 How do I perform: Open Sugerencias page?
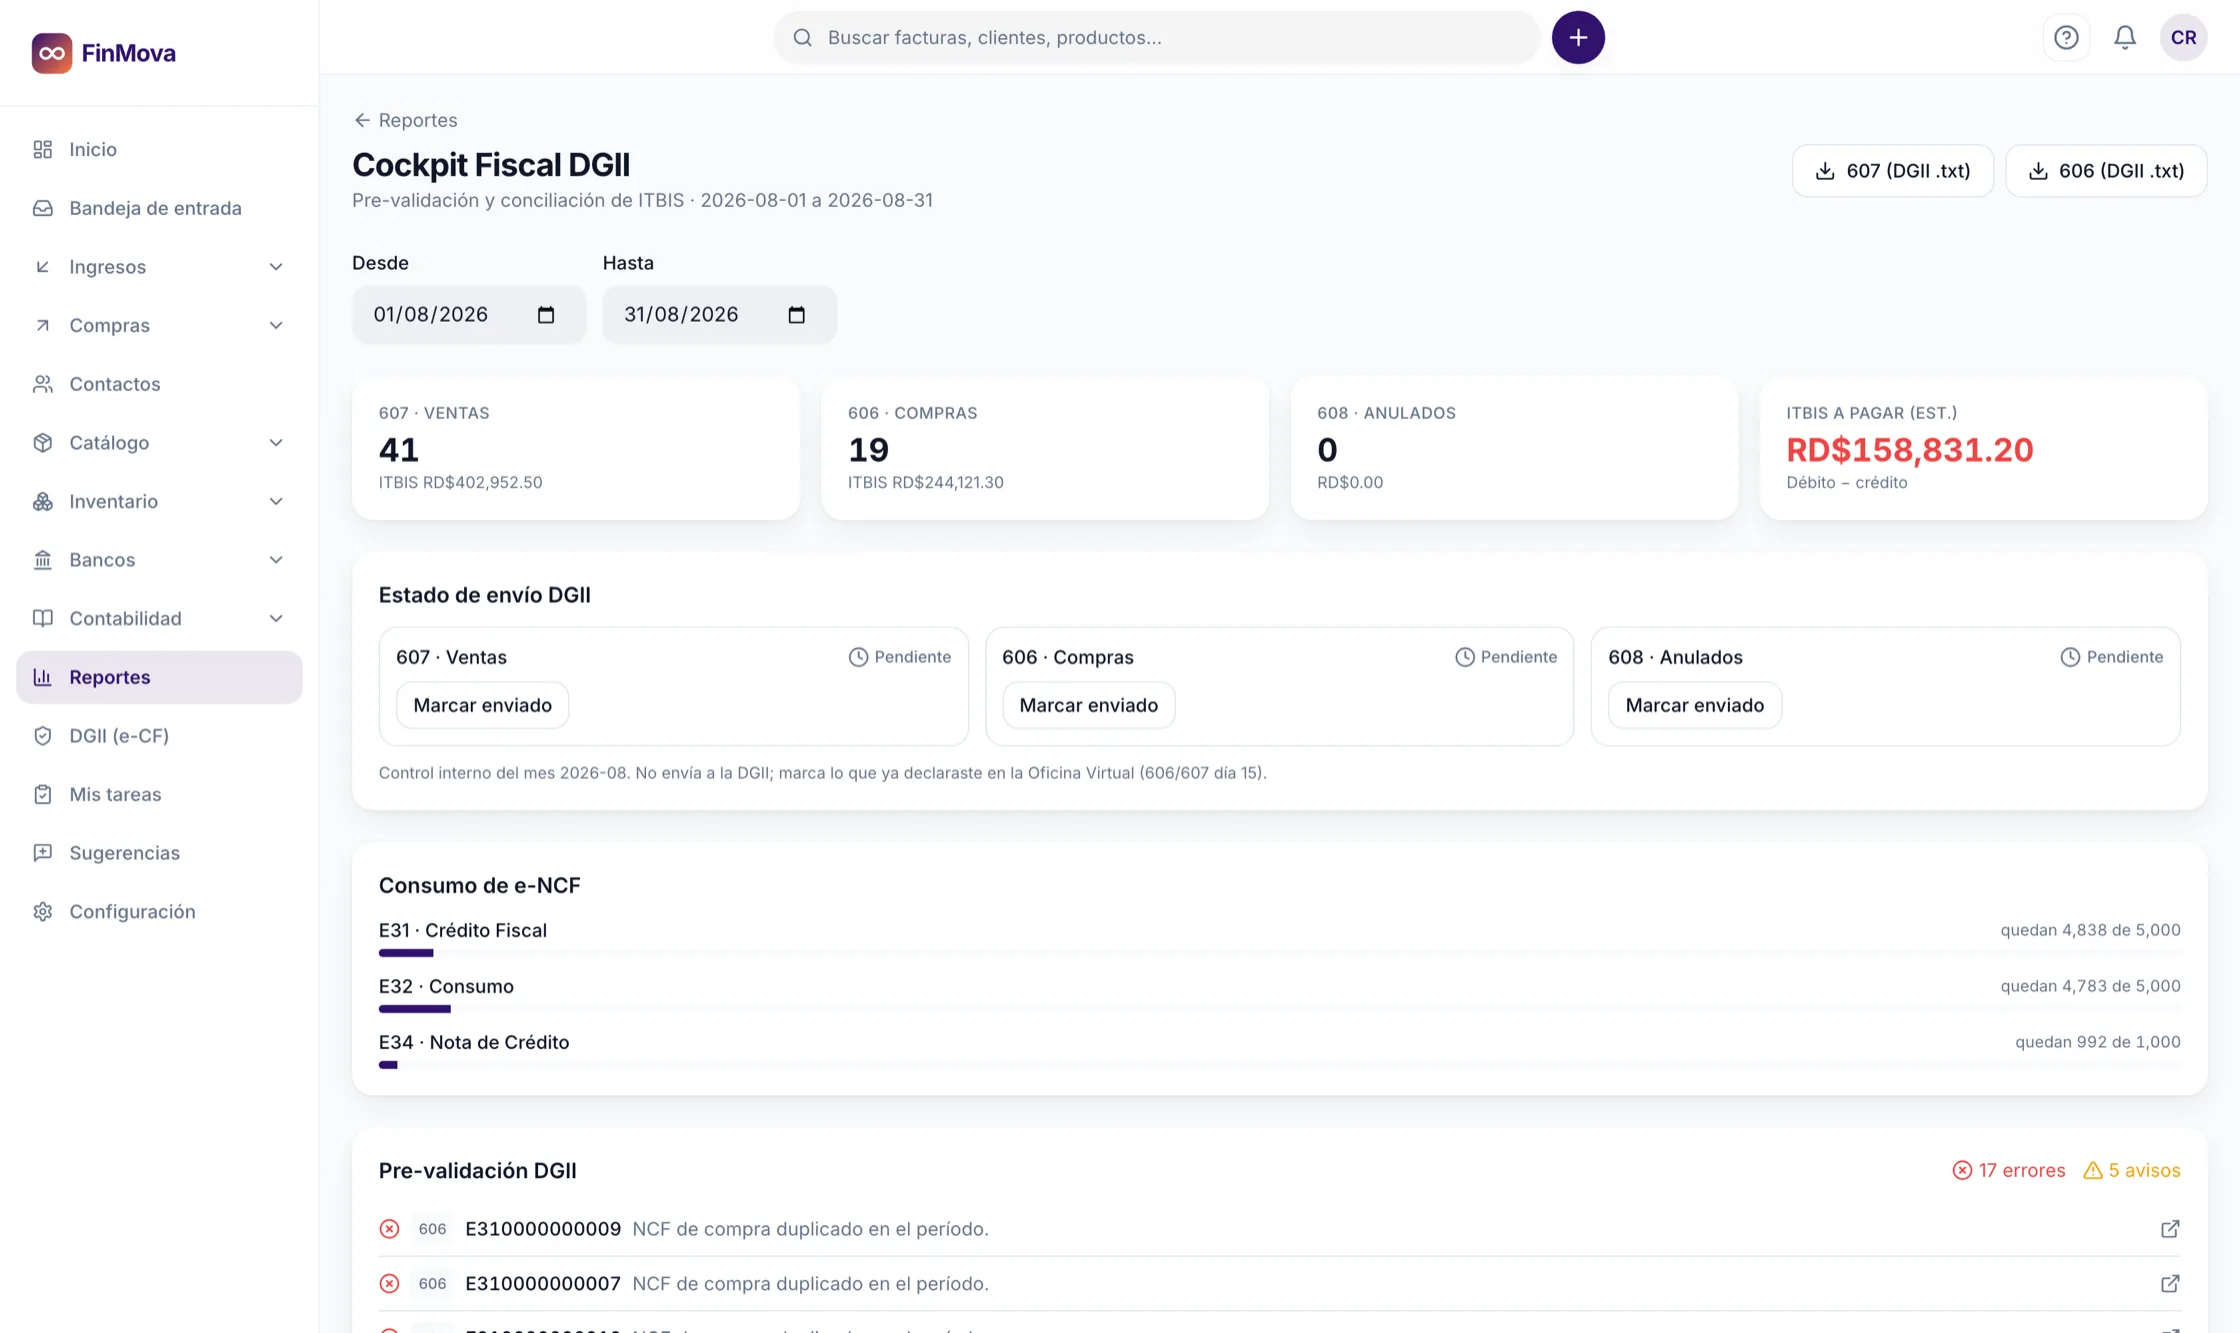click(159, 853)
